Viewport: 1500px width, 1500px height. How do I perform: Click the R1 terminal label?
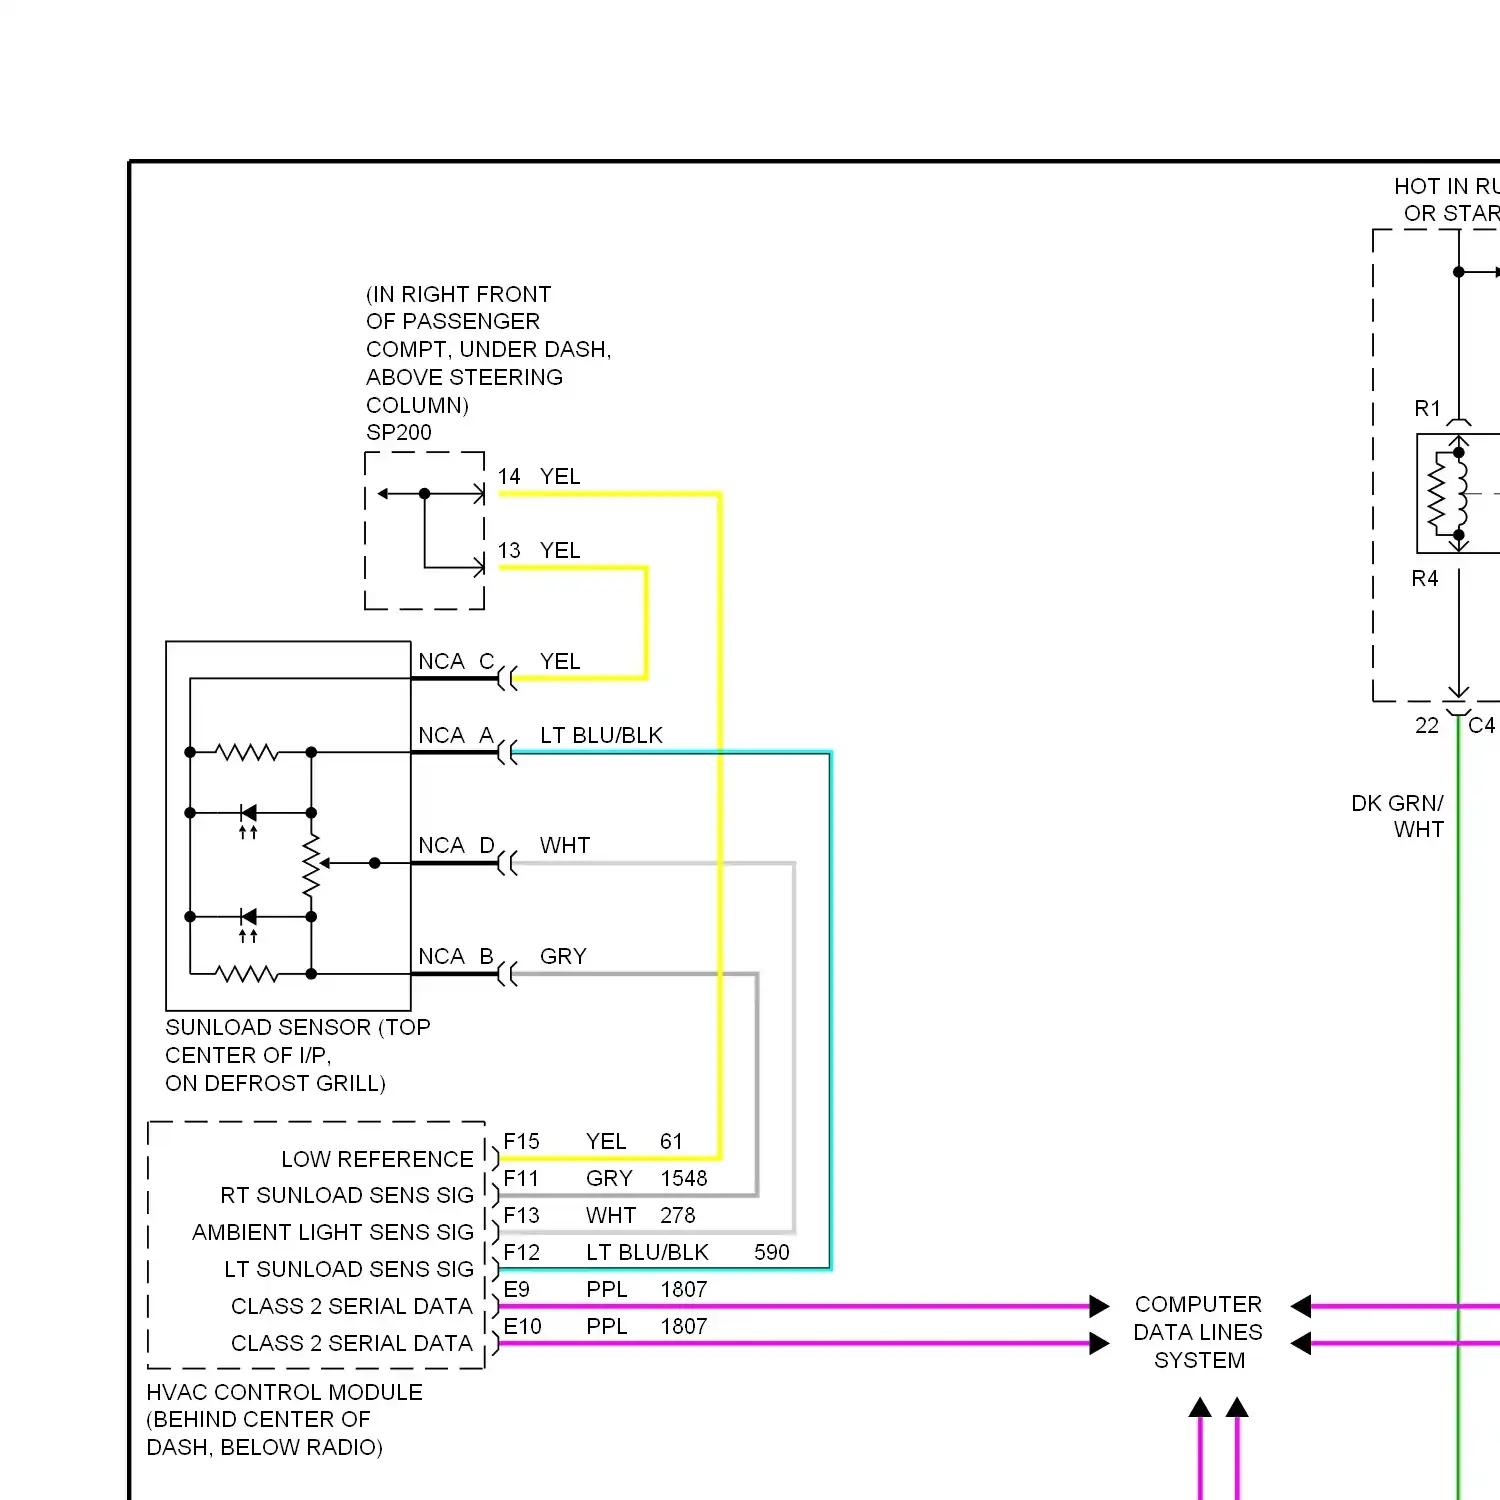[x=1428, y=409]
